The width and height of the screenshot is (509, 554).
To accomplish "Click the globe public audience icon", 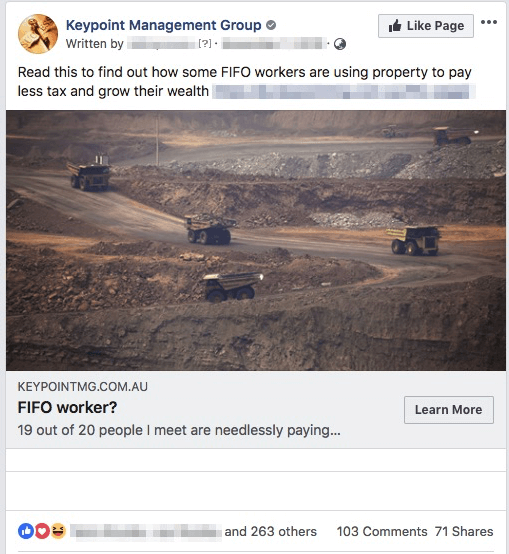I will pyautogui.click(x=340, y=44).
